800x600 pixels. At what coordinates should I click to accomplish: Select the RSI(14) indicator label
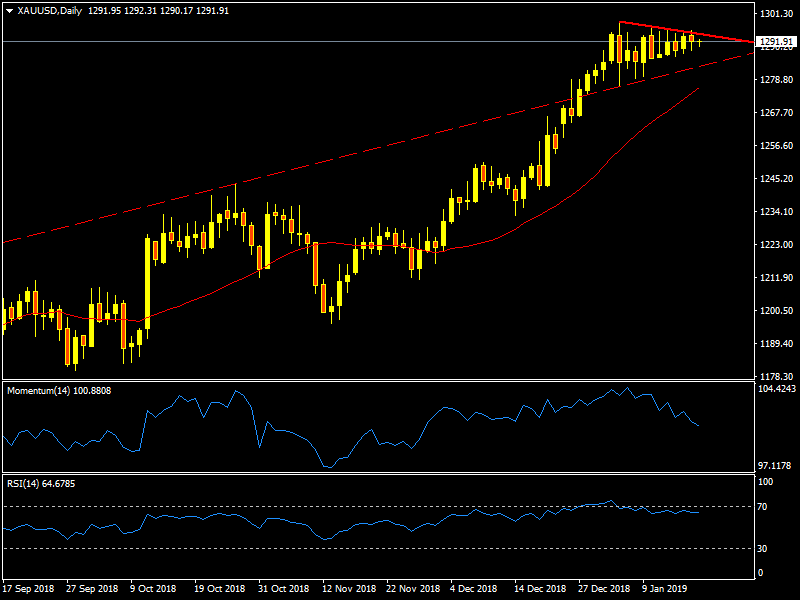[26, 484]
